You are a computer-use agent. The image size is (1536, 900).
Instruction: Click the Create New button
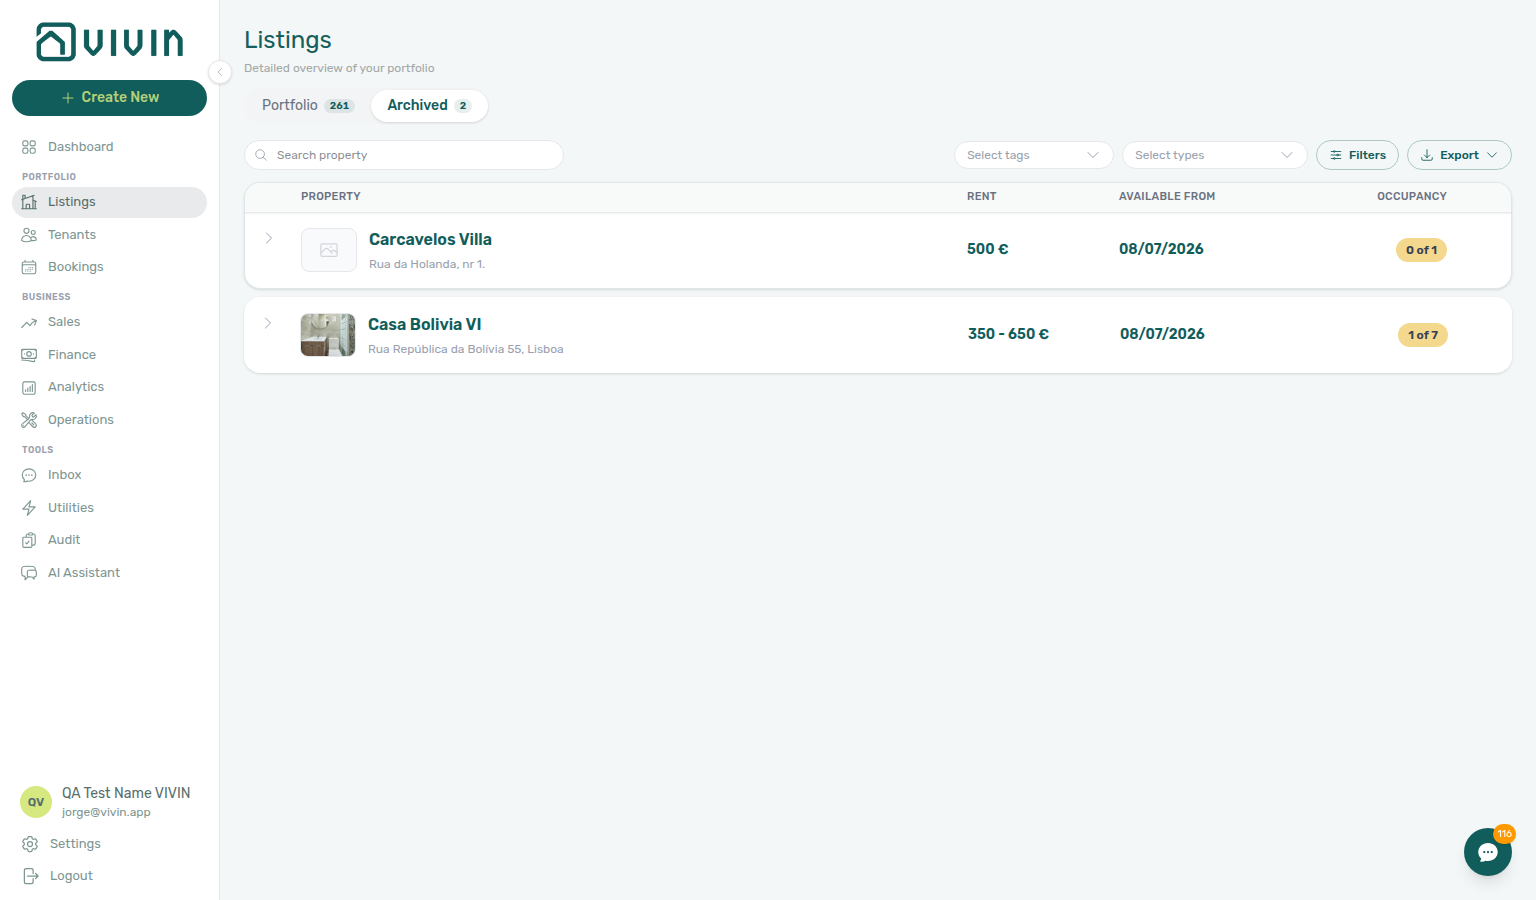click(109, 98)
